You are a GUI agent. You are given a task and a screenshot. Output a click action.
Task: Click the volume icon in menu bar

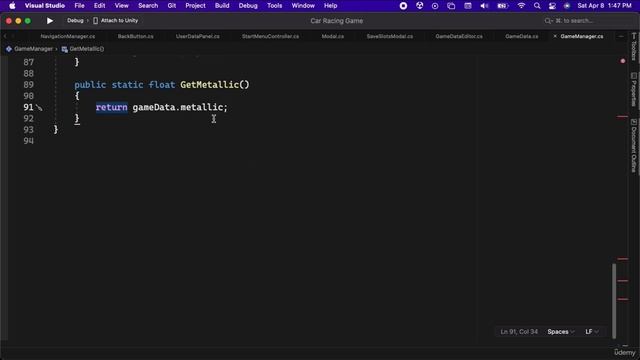(x=484, y=6)
